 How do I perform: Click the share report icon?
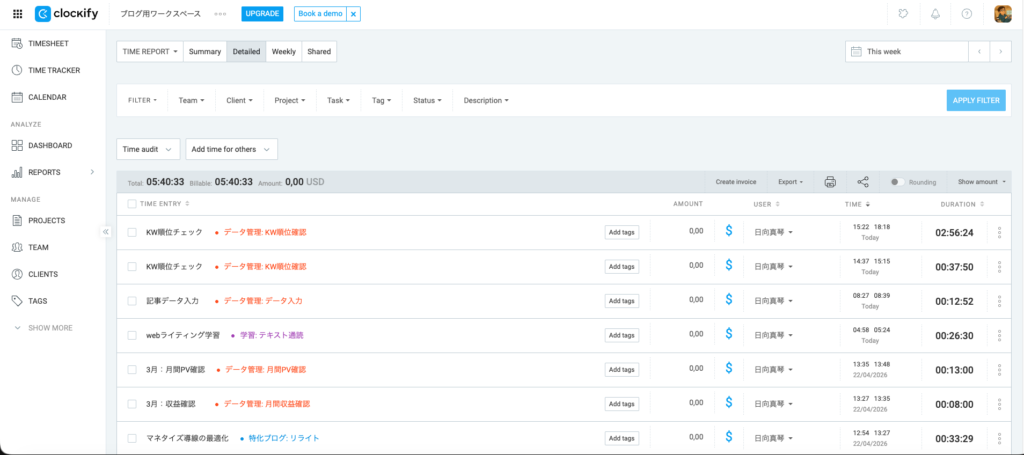[863, 182]
